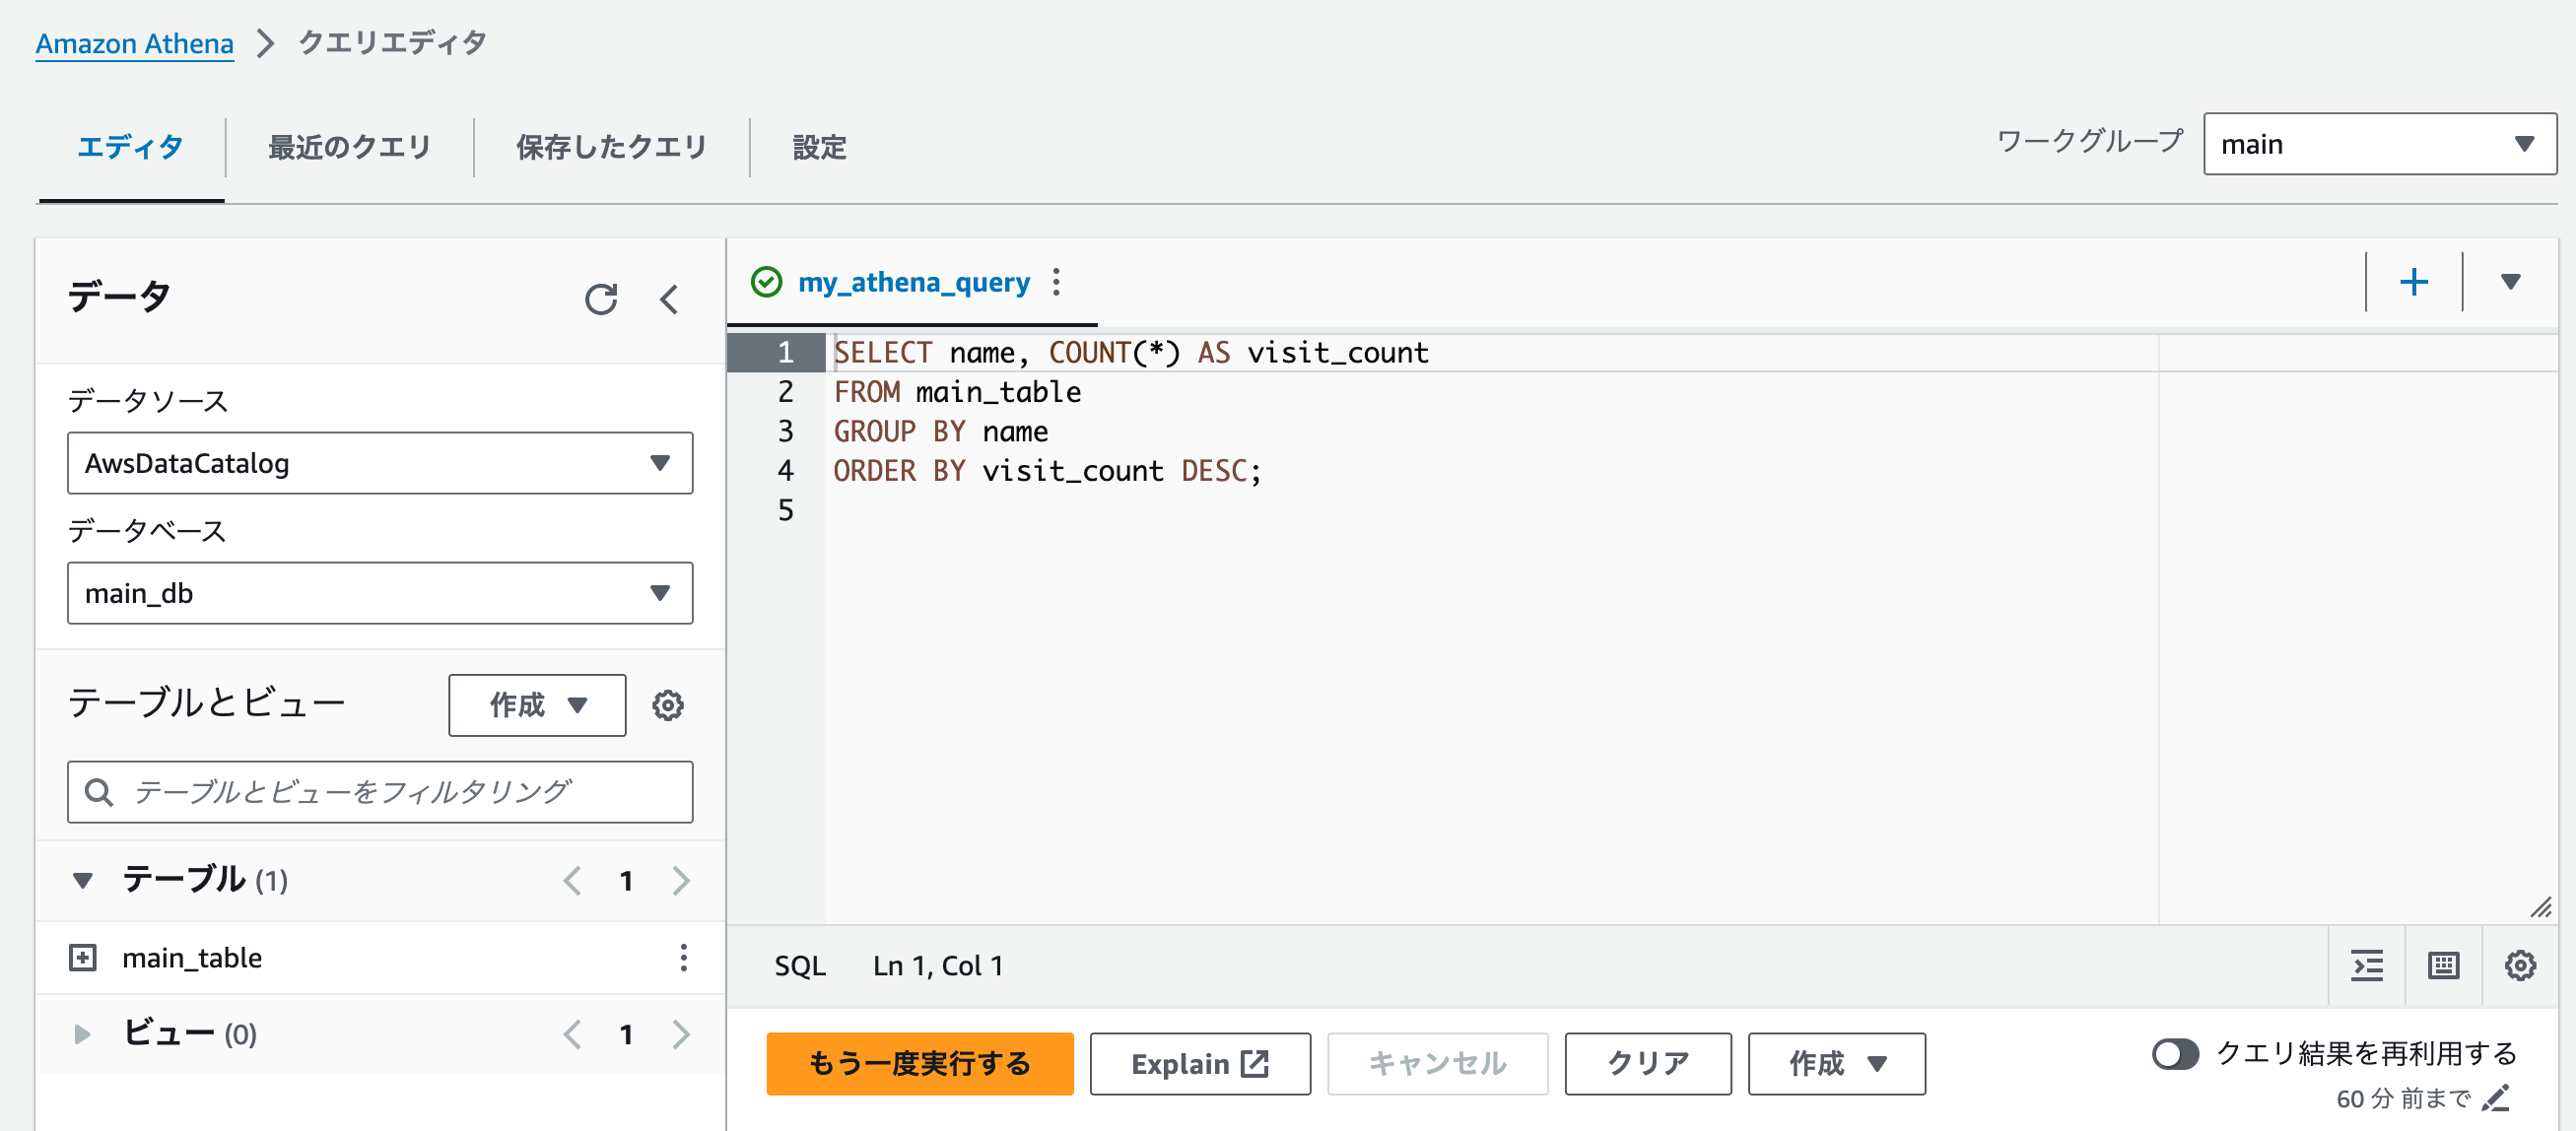Image resolution: width=2576 pixels, height=1131 pixels.
Task: Change the データソース from AwsDataCatalog
Action: (380, 463)
